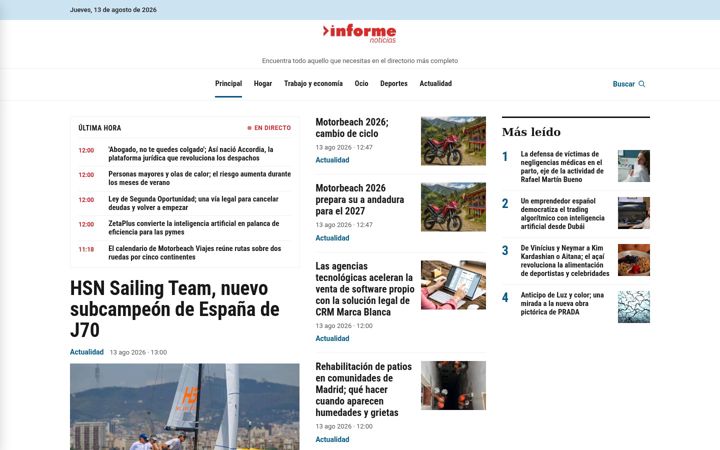
Task: Open the ZetaPlus inteligencia artificial headline
Action: (194, 228)
